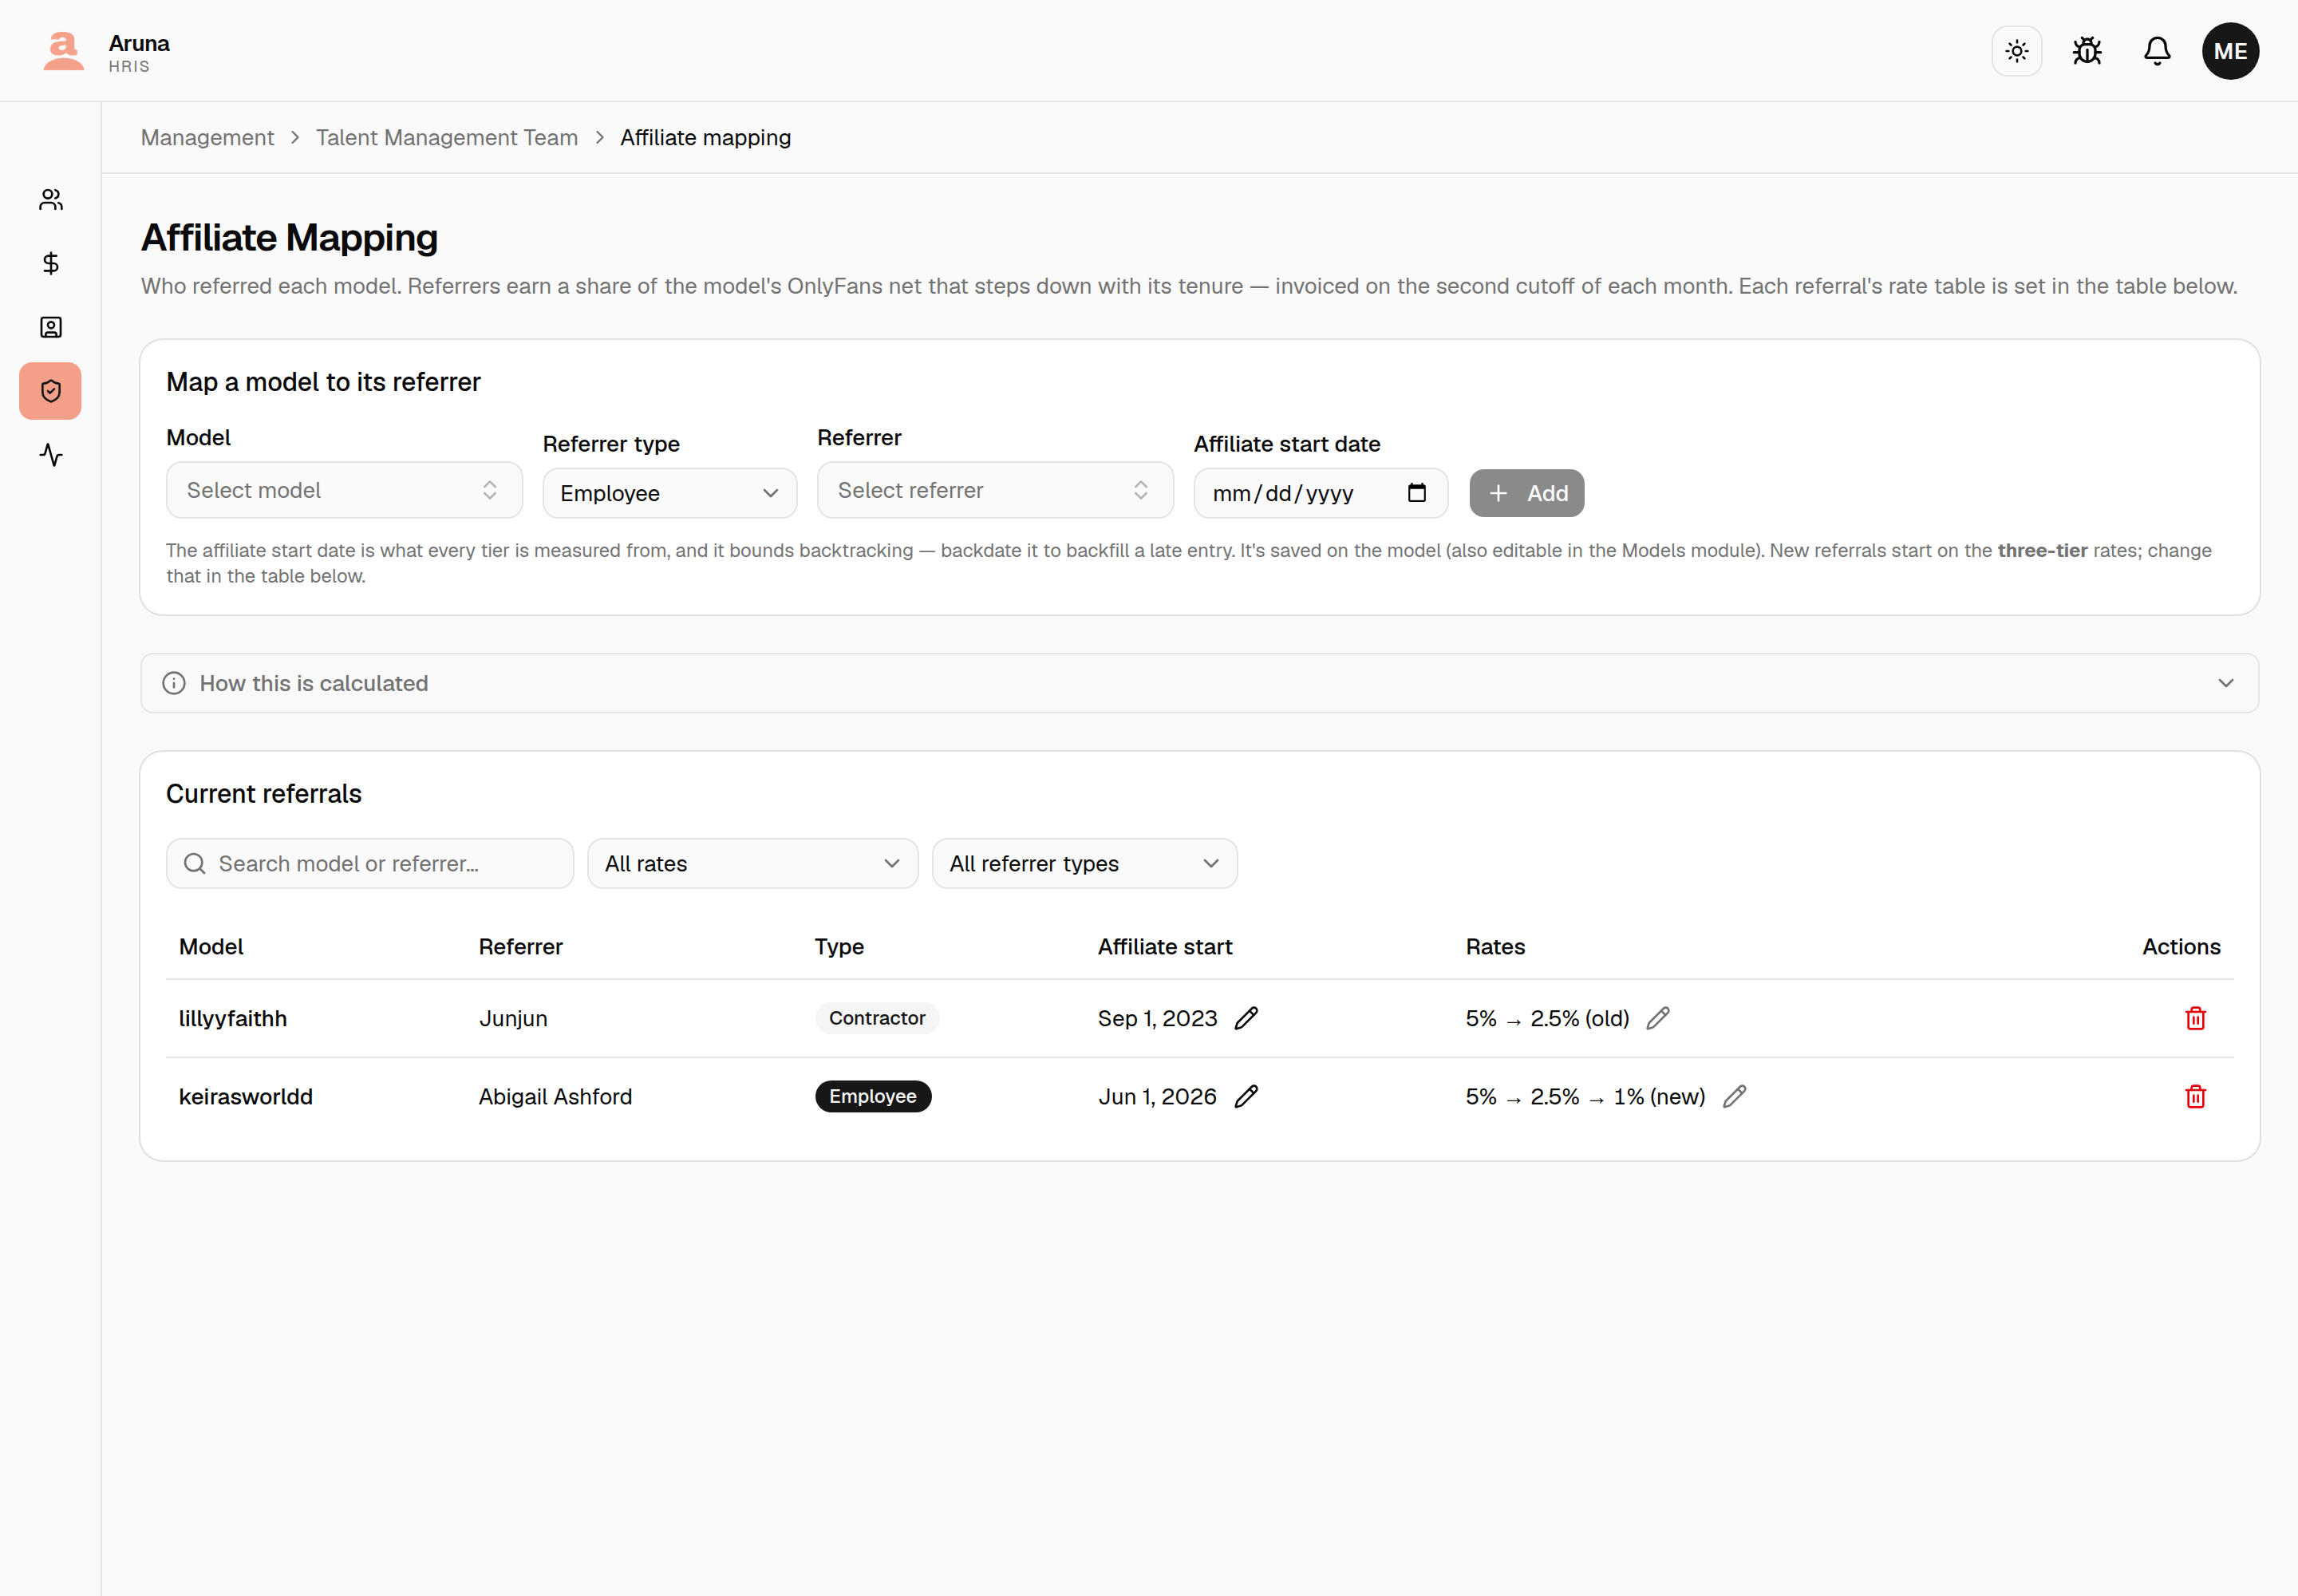Screen dimensions: 2298x1596
Task: Click the Search model or referrer field
Action: (370, 863)
